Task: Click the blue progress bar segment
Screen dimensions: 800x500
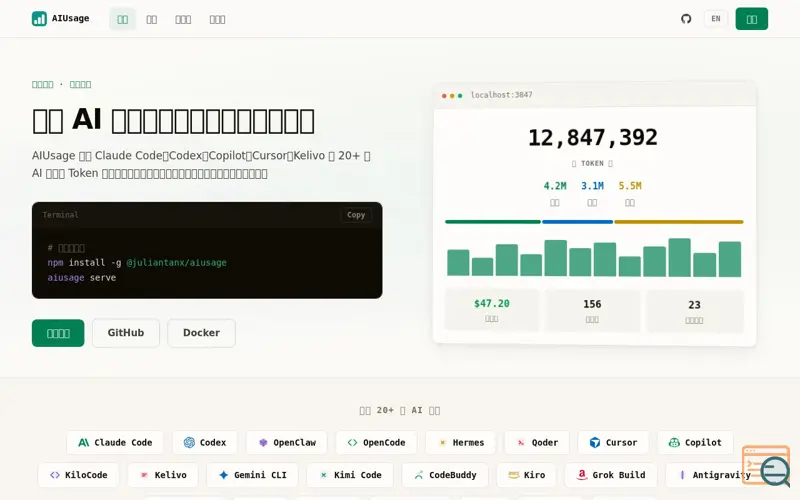Action: [578, 222]
